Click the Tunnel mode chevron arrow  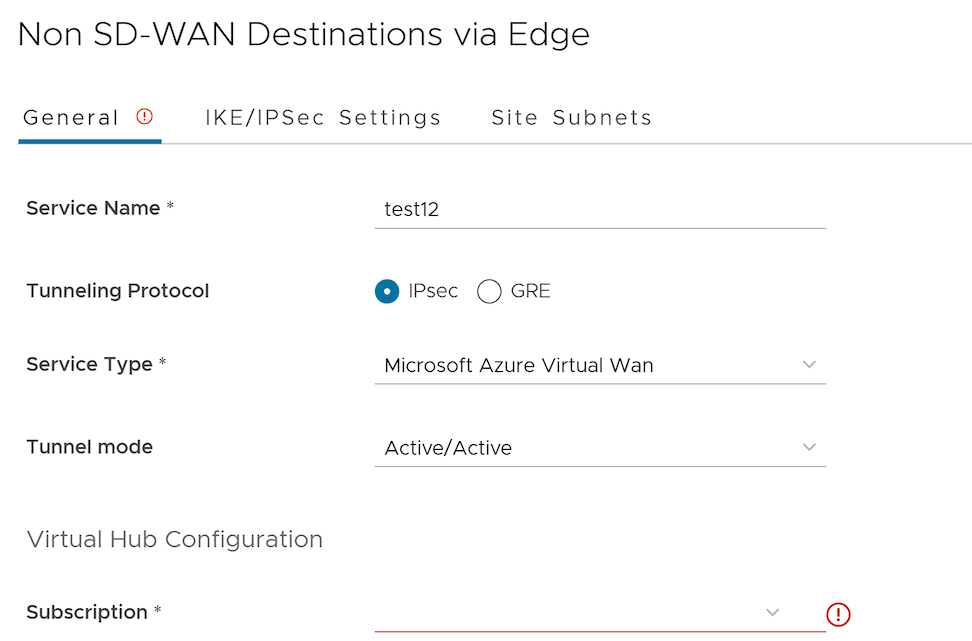click(x=810, y=447)
